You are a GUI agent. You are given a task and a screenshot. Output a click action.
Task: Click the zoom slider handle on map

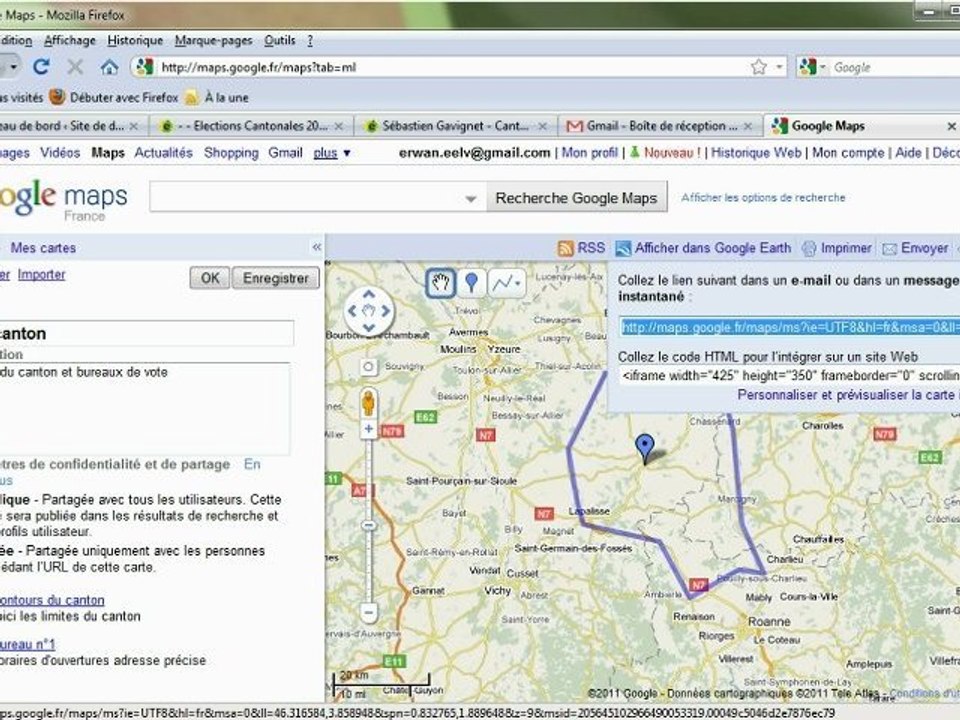point(369,525)
